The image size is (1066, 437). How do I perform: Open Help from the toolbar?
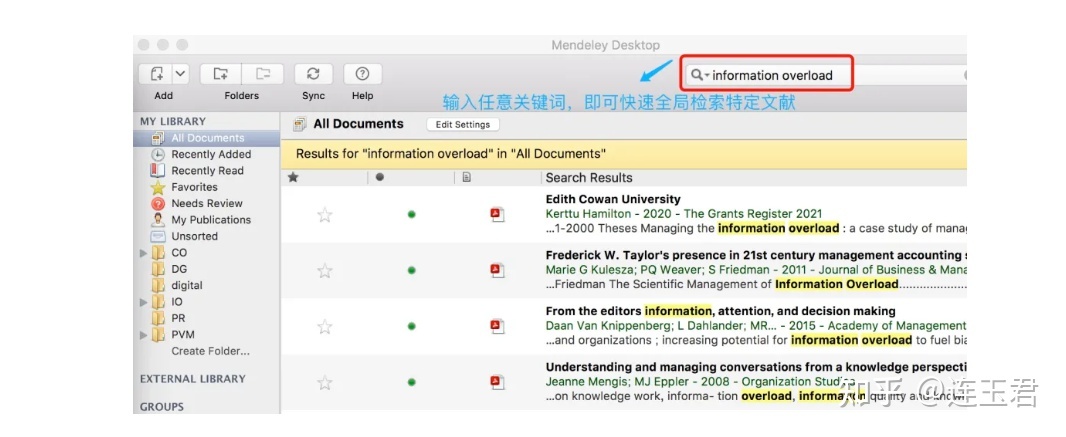[362, 74]
